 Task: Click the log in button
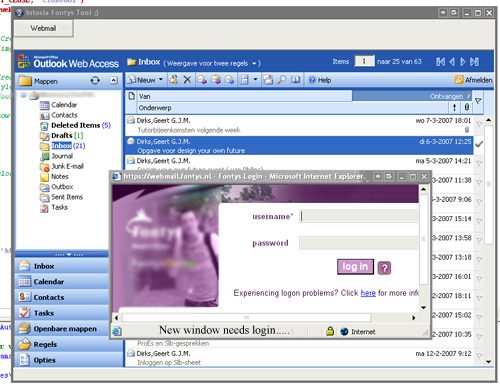[x=355, y=267]
